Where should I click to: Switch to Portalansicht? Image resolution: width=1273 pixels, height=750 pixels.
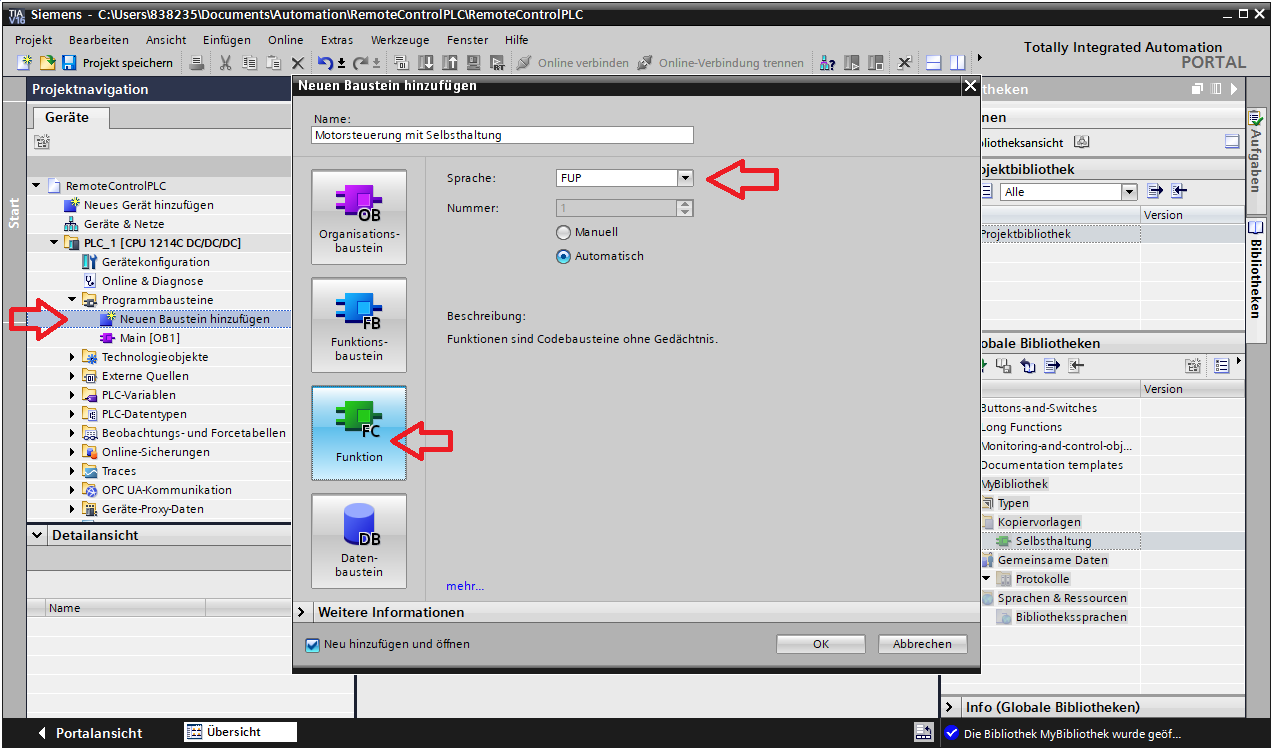[91, 733]
